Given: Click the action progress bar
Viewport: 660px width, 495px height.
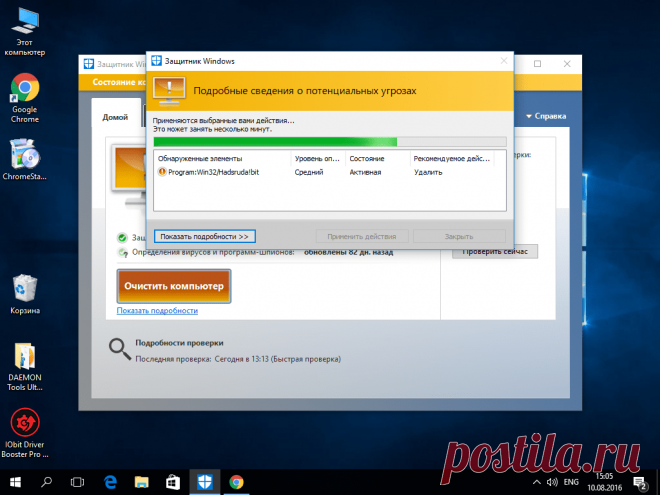Looking at the screenshot, I should [330, 142].
